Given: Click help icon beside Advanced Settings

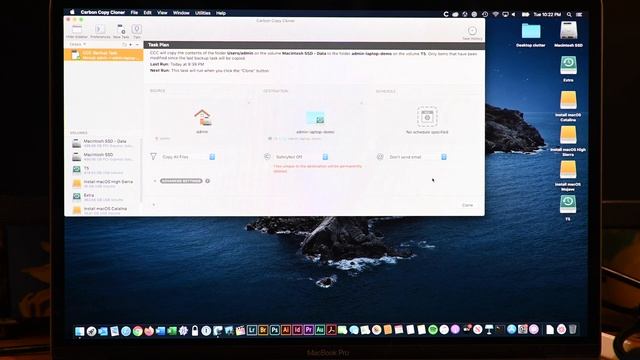Looking at the screenshot, I should point(208,181).
